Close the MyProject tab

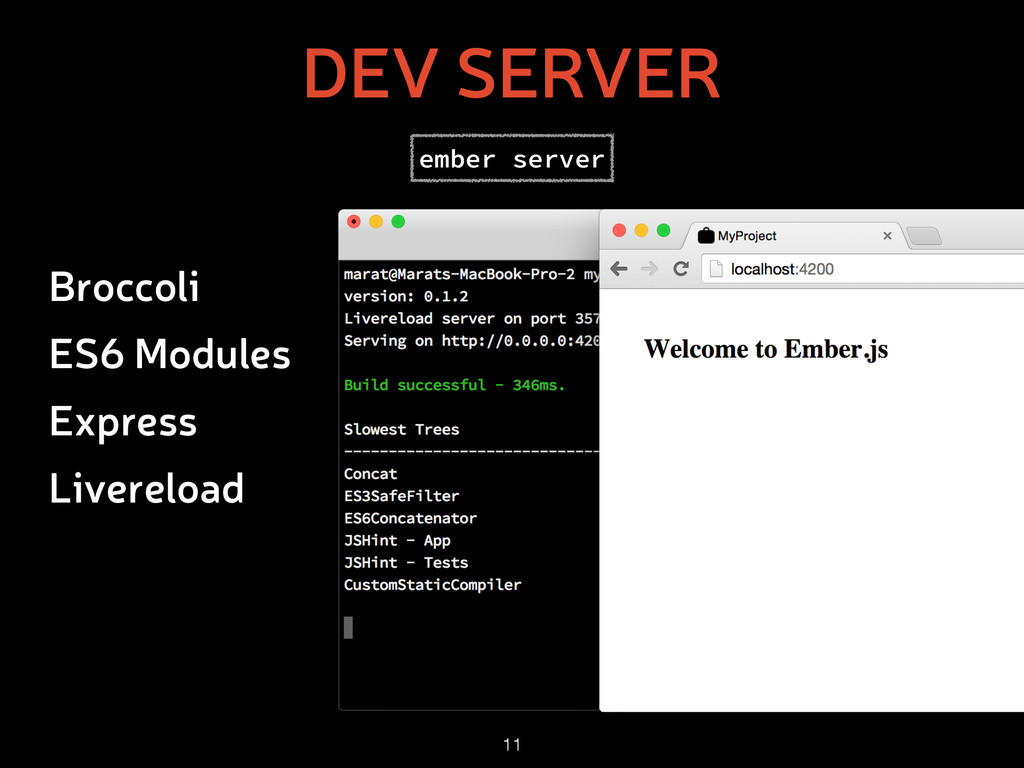[887, 236]
